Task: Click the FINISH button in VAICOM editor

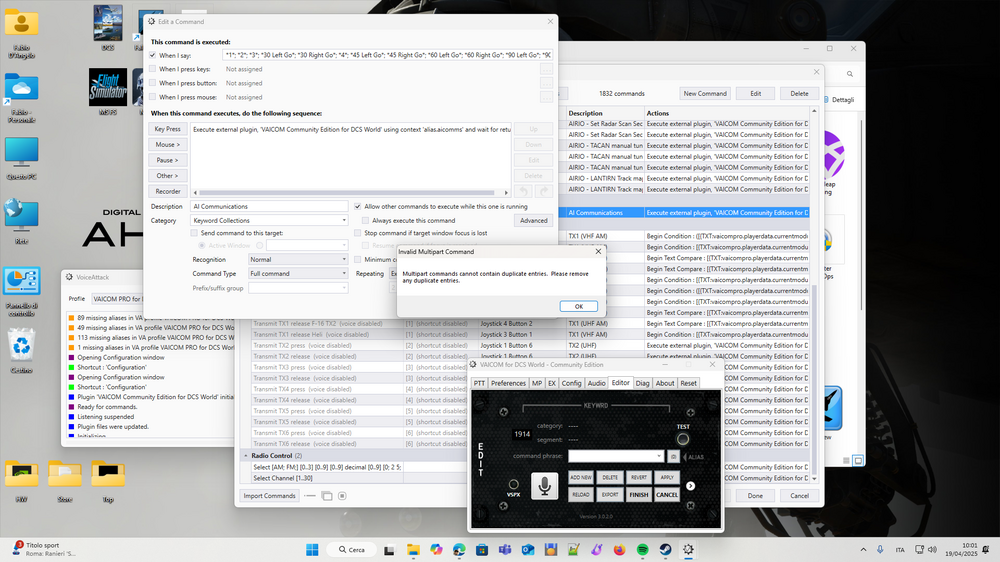Action: [638, 495]
